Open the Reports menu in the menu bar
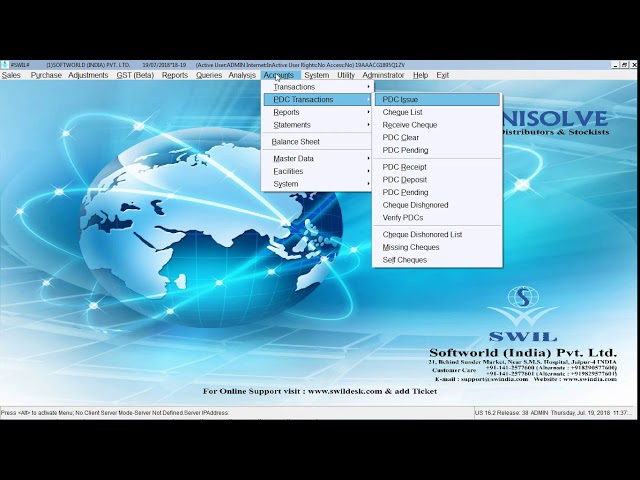Image resolution: width=640 pixels, height=480 pixels. point(175,75)
